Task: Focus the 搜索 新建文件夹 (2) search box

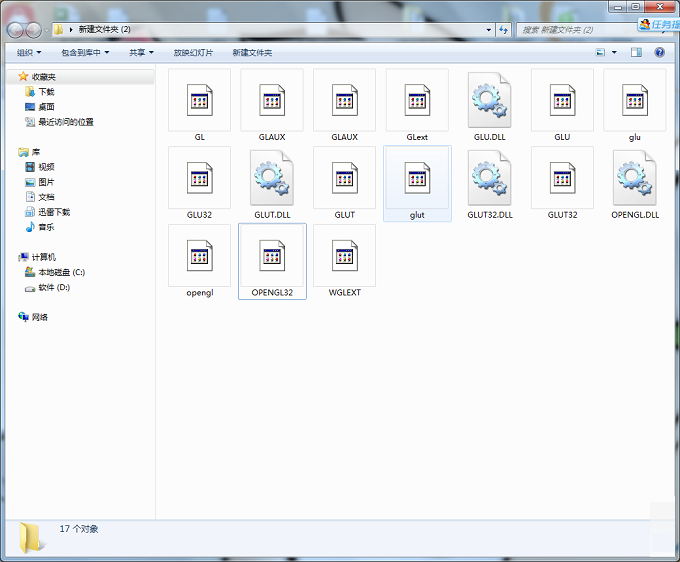Action: coord(579,30)
